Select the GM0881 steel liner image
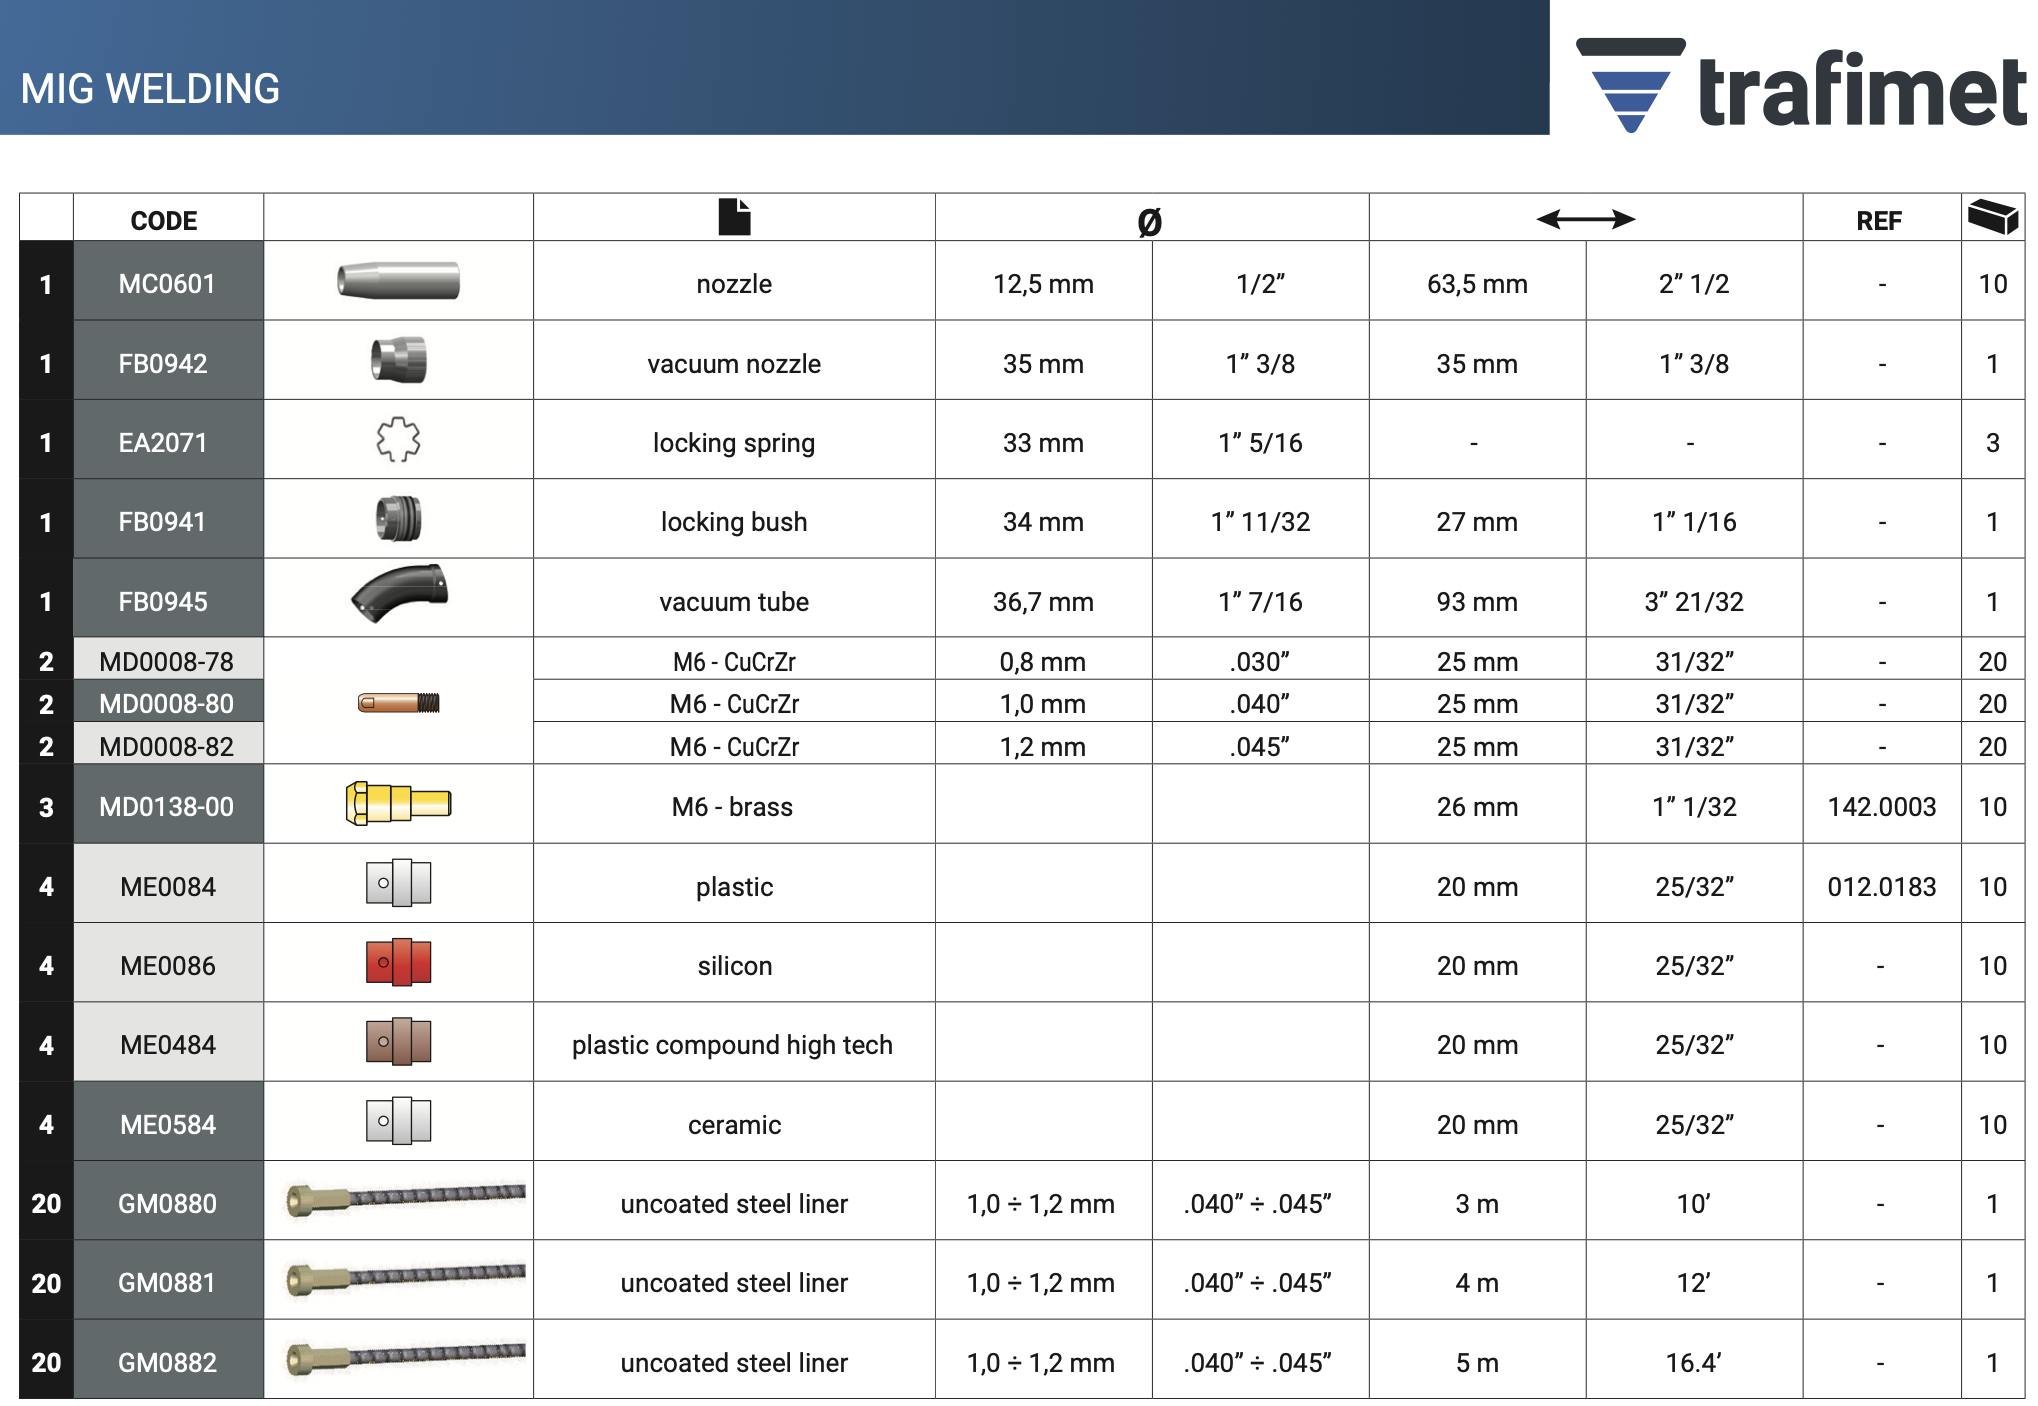The height and width of the screenshot is (1406, 2038). pyautogui.click(x=405, y=1278)
